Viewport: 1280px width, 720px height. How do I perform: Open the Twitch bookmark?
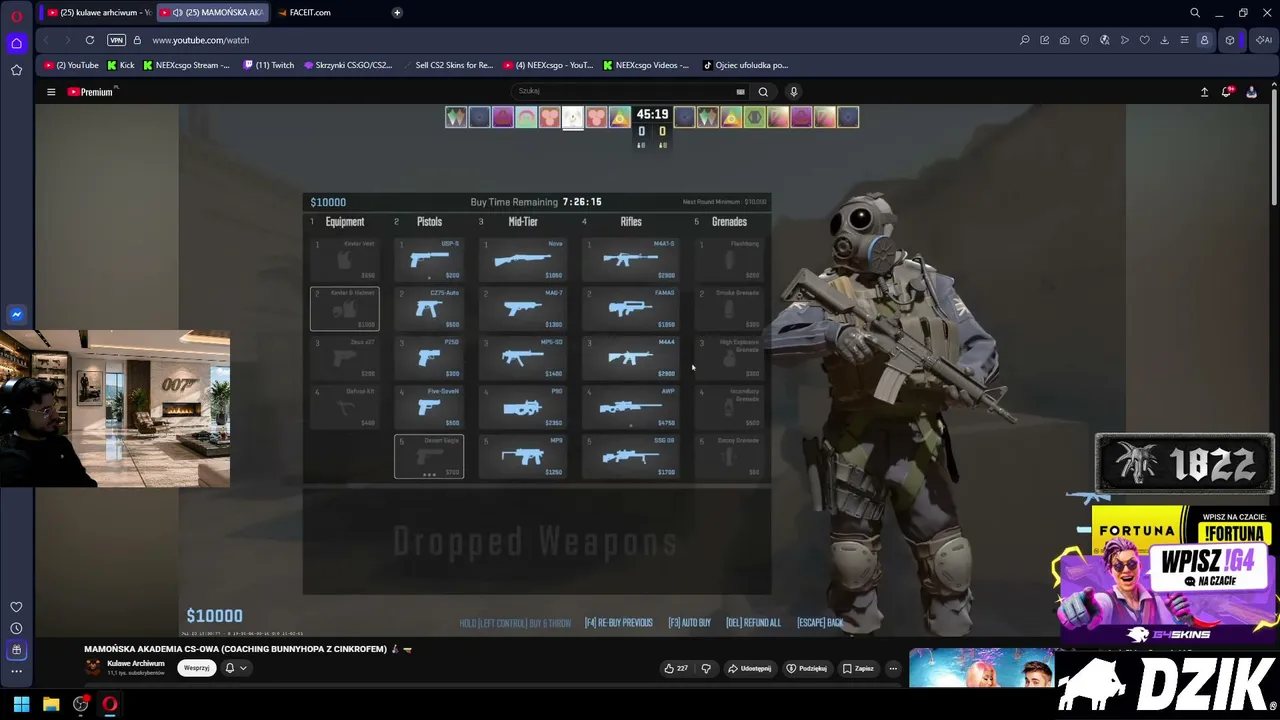tap(269, 65)
